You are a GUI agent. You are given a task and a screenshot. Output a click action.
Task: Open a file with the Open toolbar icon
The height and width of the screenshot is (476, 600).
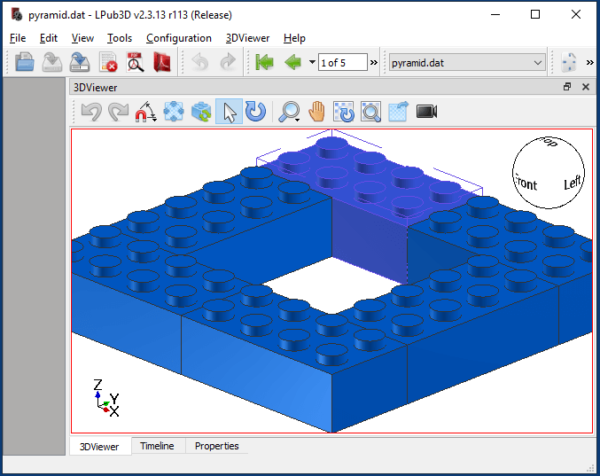[x=24, y=62]
